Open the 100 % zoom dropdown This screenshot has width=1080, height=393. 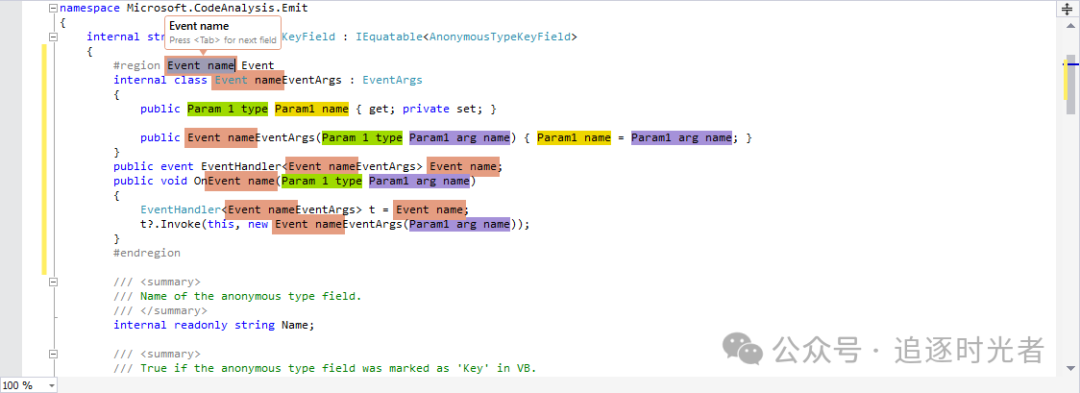28,385
